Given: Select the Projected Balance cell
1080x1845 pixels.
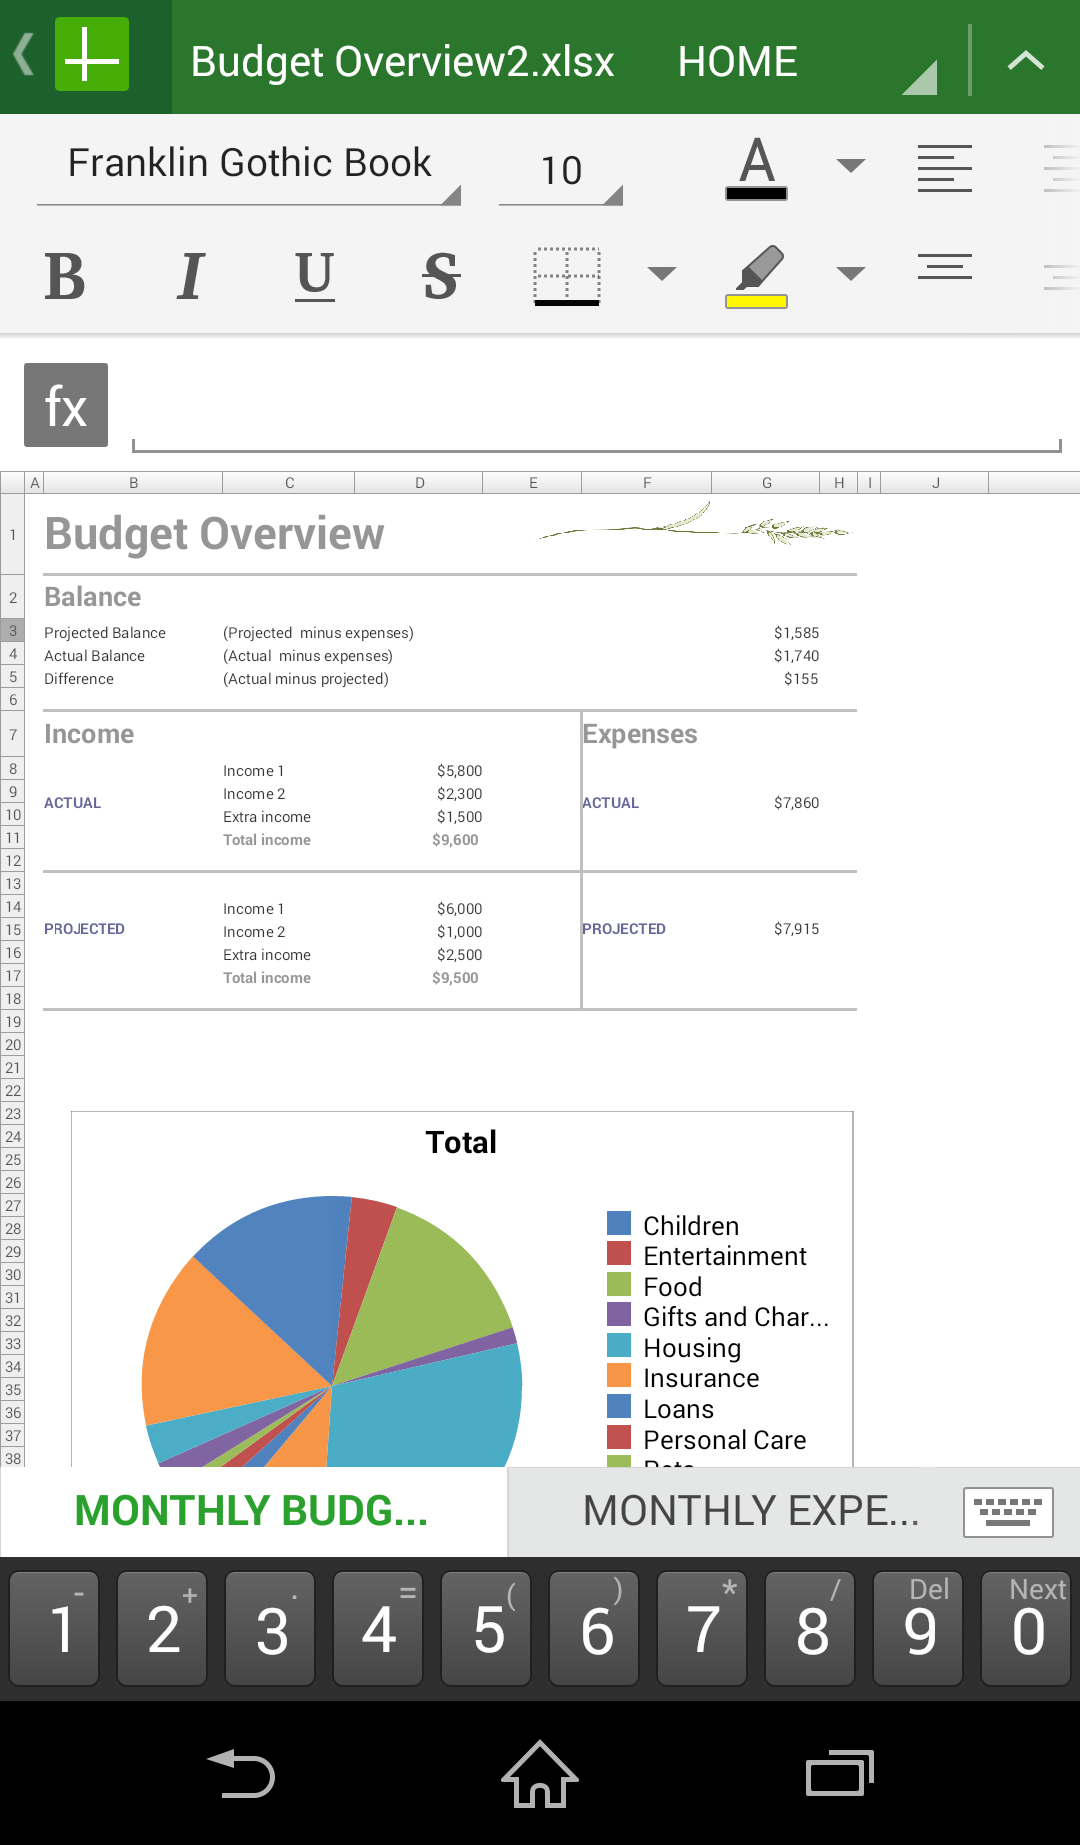Looking at the screenshot, I should coord(105,633).
